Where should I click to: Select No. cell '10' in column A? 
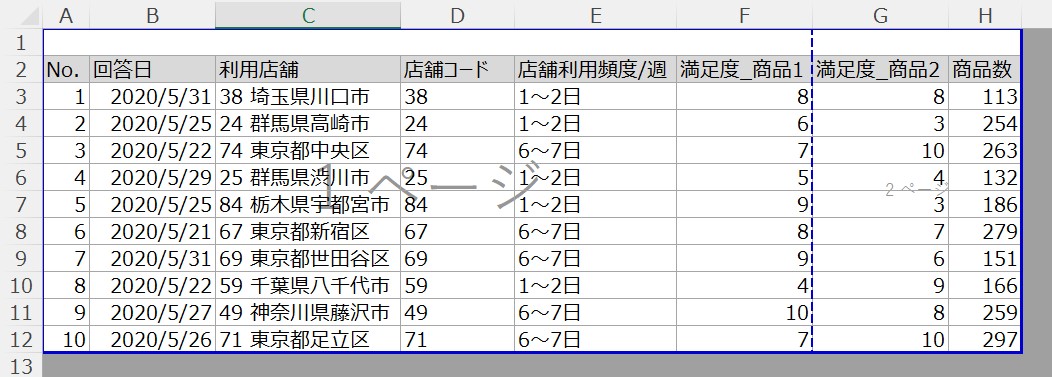tap(66, 339)
